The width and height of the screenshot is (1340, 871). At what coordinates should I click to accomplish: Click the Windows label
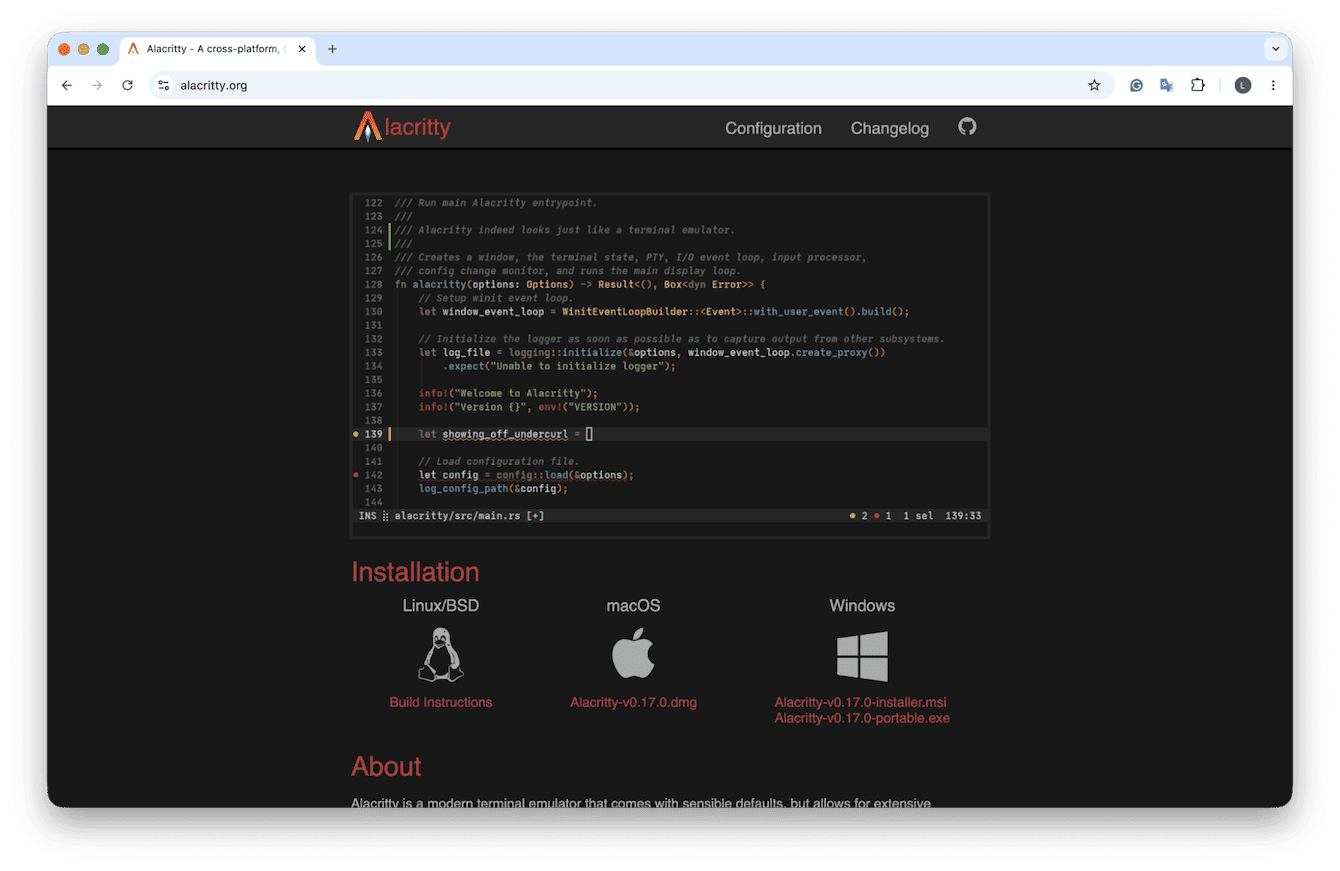coord(862,605)
